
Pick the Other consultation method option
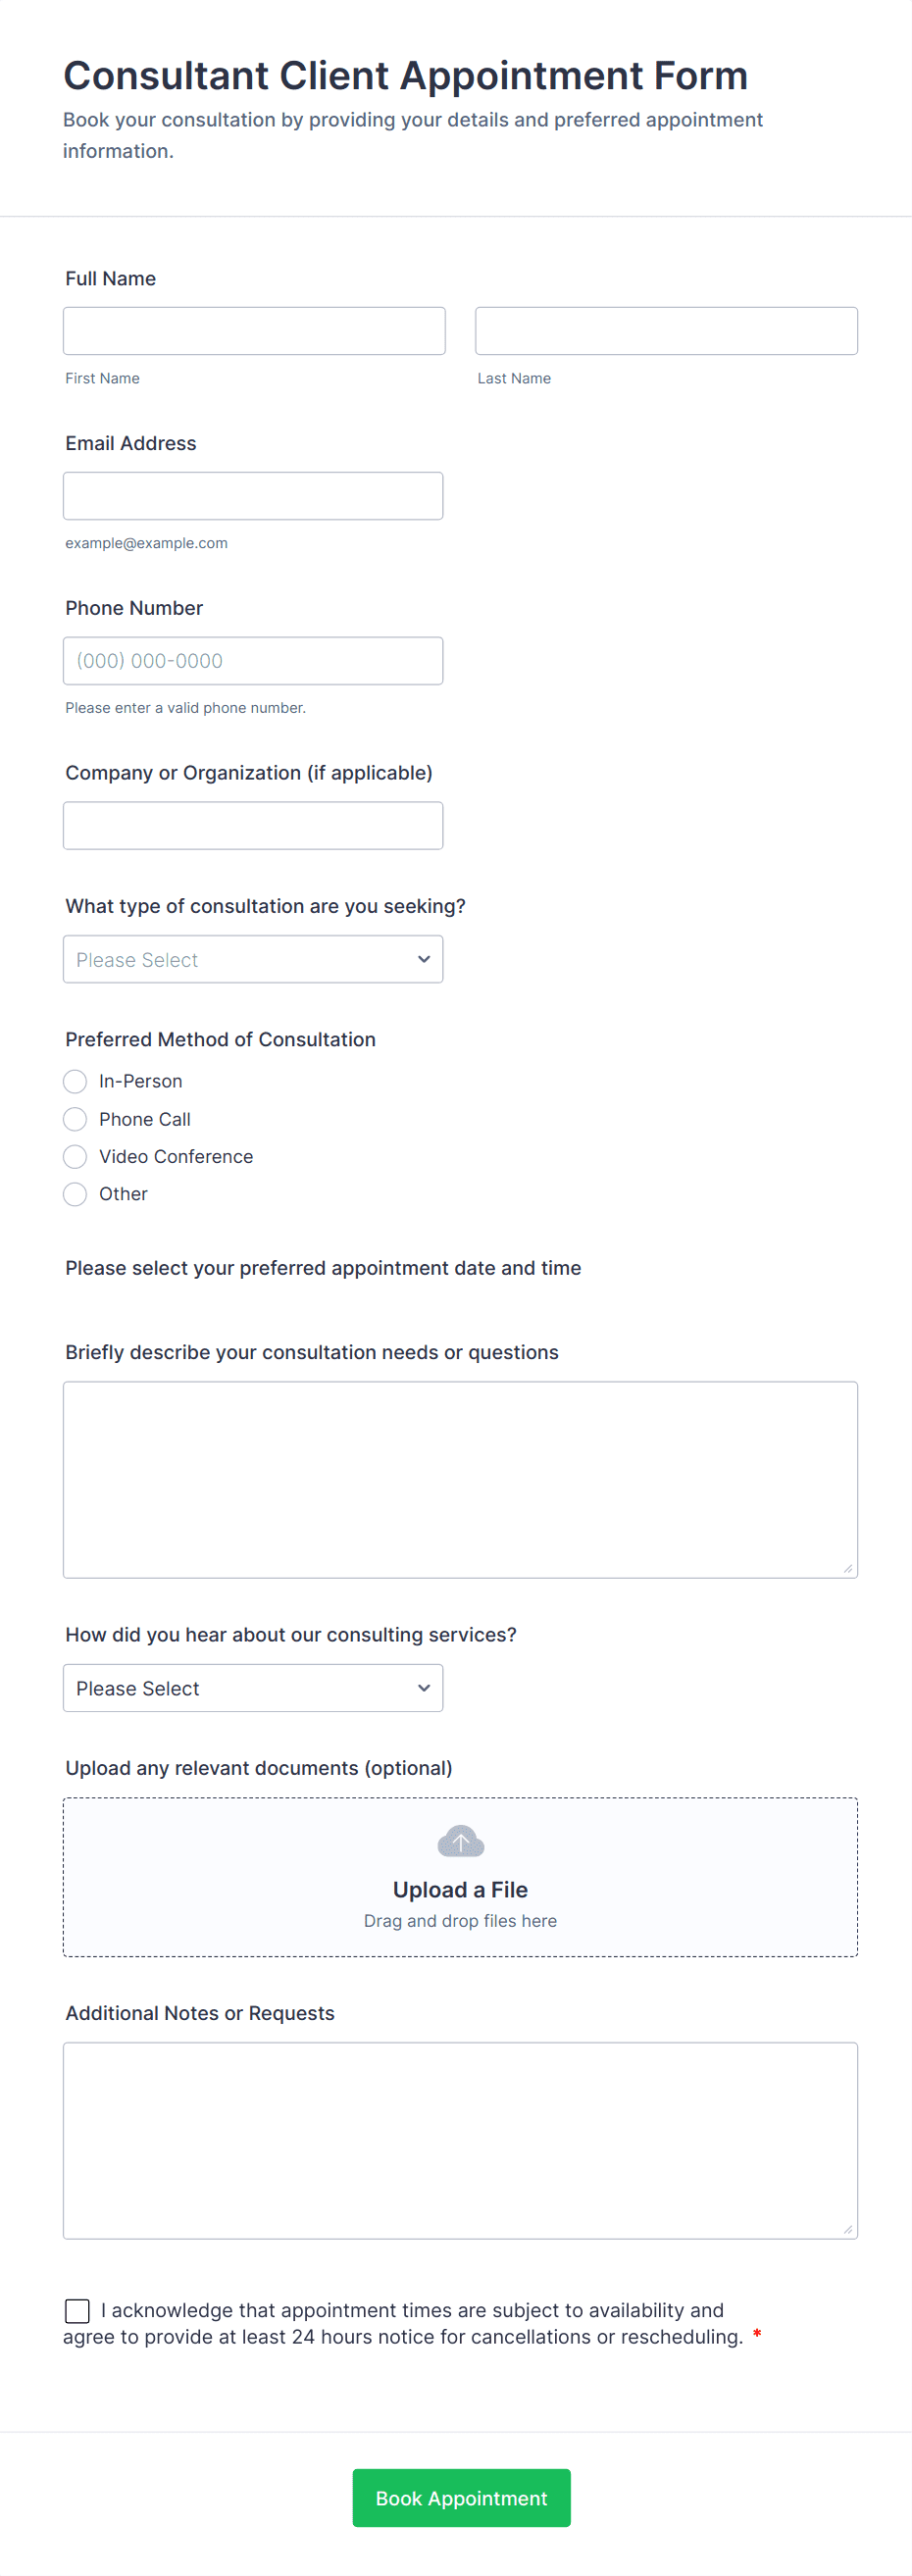[75, 1194]
